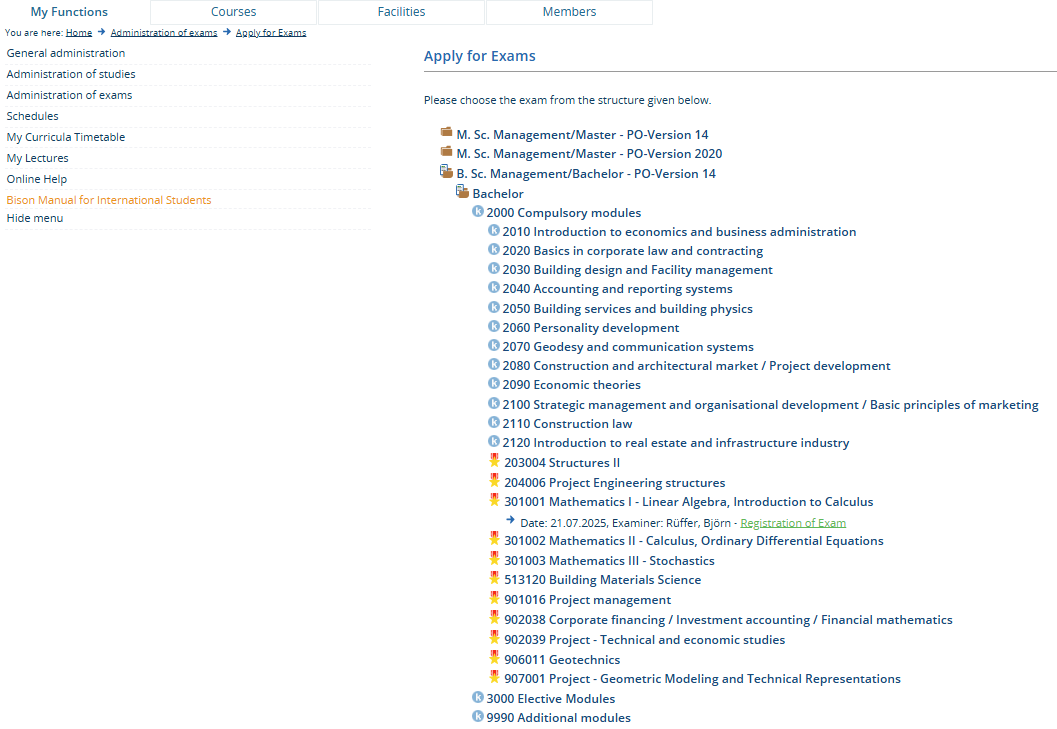Click the exam badge icon beside 204006 Project Engineering structures
The height and width of the screenshot is (729, 1057).
tap(495, 481)
